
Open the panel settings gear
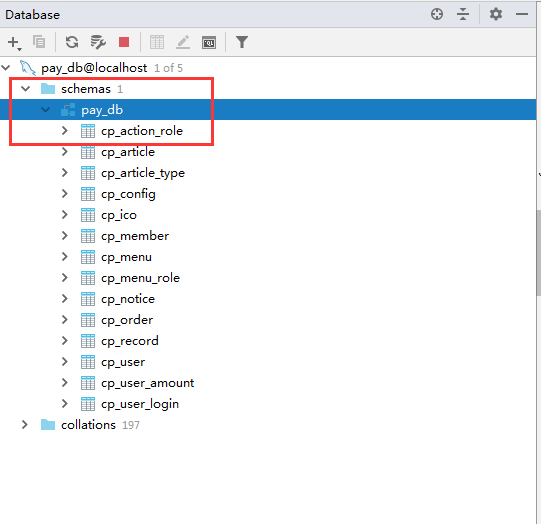click(x=496, y=14)
